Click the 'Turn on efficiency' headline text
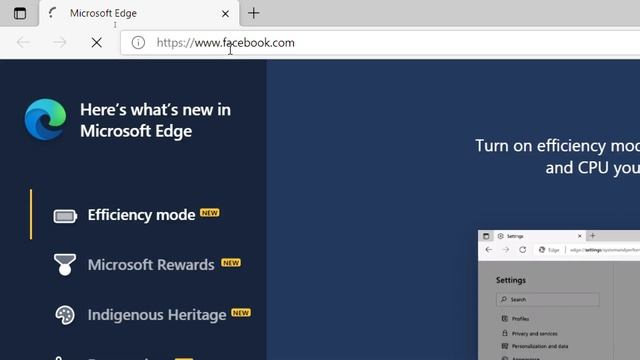The width and height of the screenshot is (640, 360). tap(558, 157)
